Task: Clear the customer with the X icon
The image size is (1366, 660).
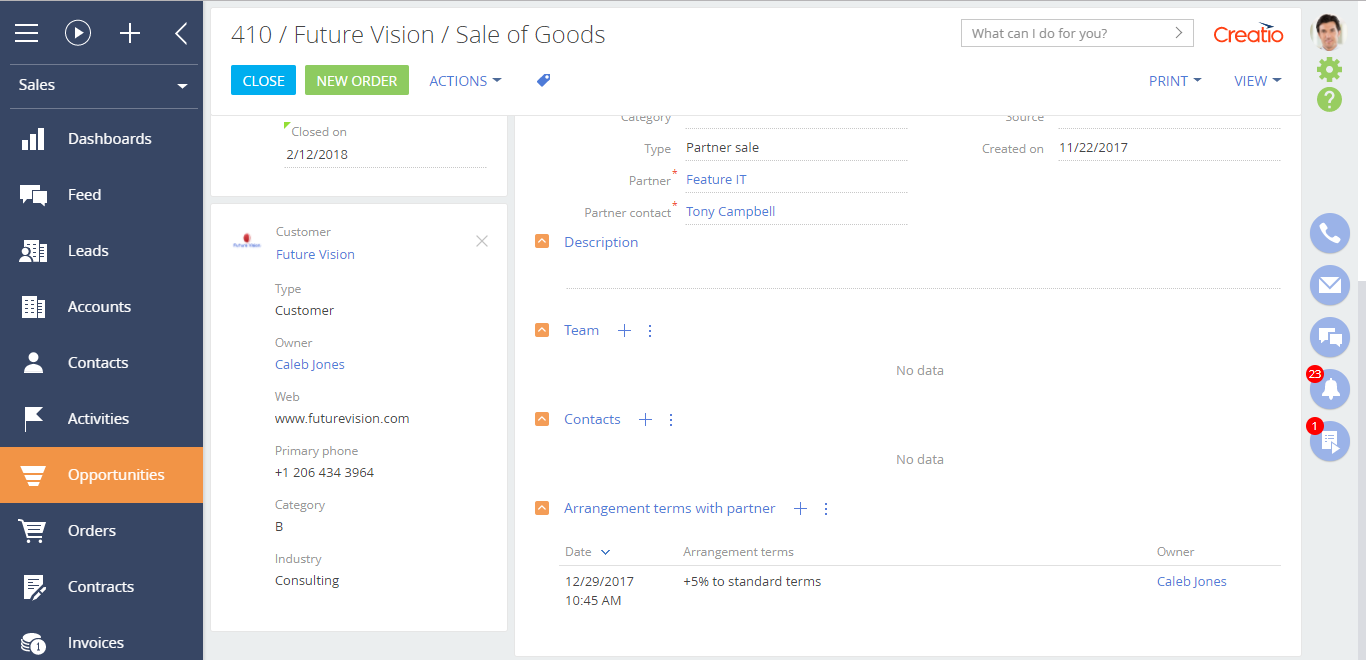Action: coord(482,241)
